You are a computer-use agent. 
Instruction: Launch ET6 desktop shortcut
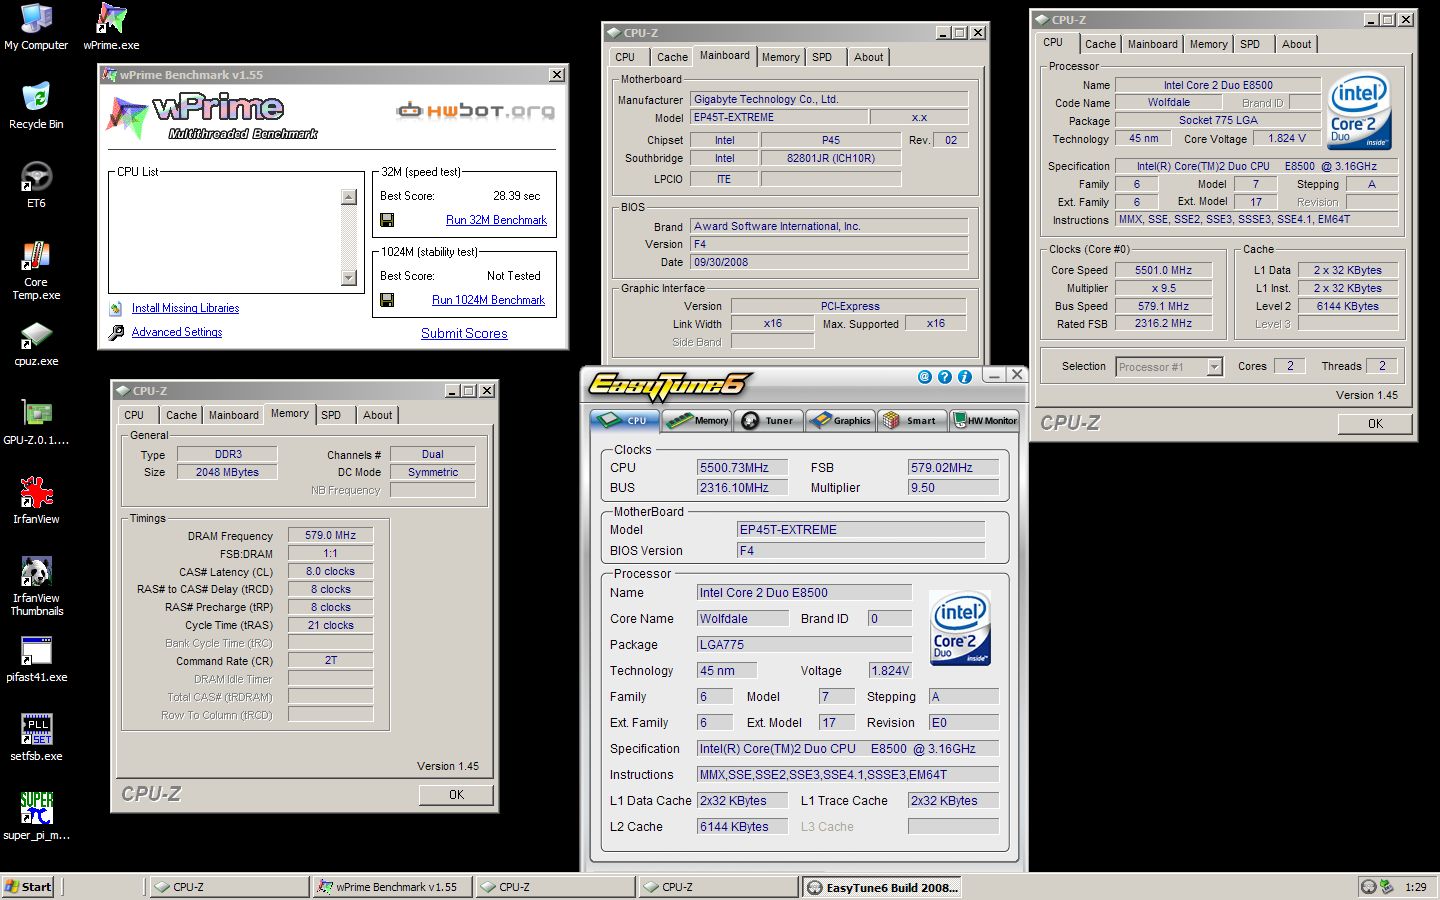36,185
